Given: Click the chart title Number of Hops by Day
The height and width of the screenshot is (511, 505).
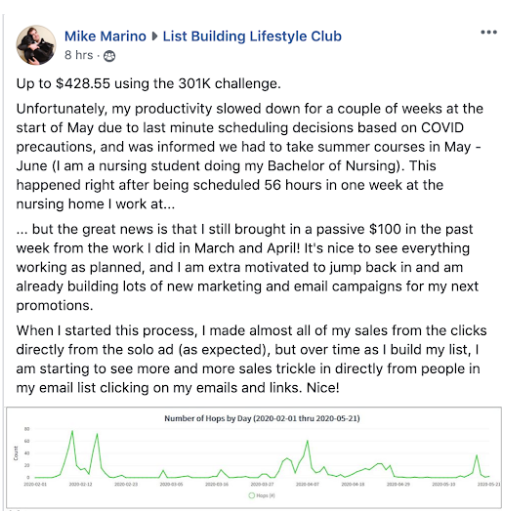Looking at the screenshot, I should tap(262, 418).
